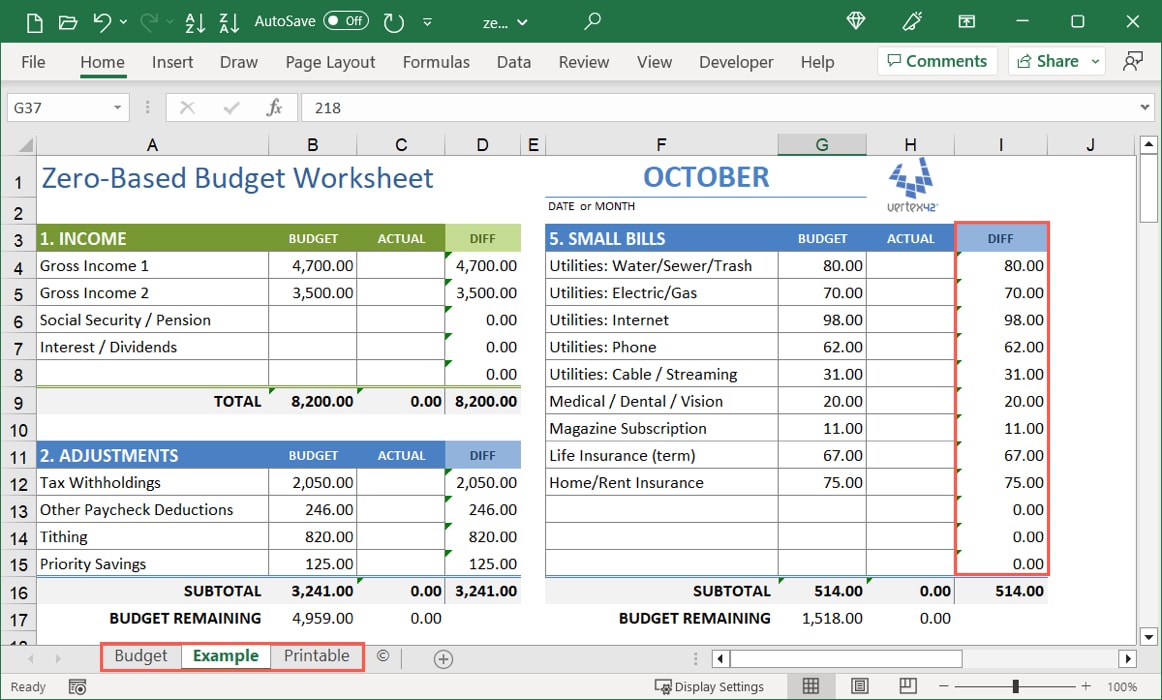Open the Formulas ribbon tab

(436, 61)
